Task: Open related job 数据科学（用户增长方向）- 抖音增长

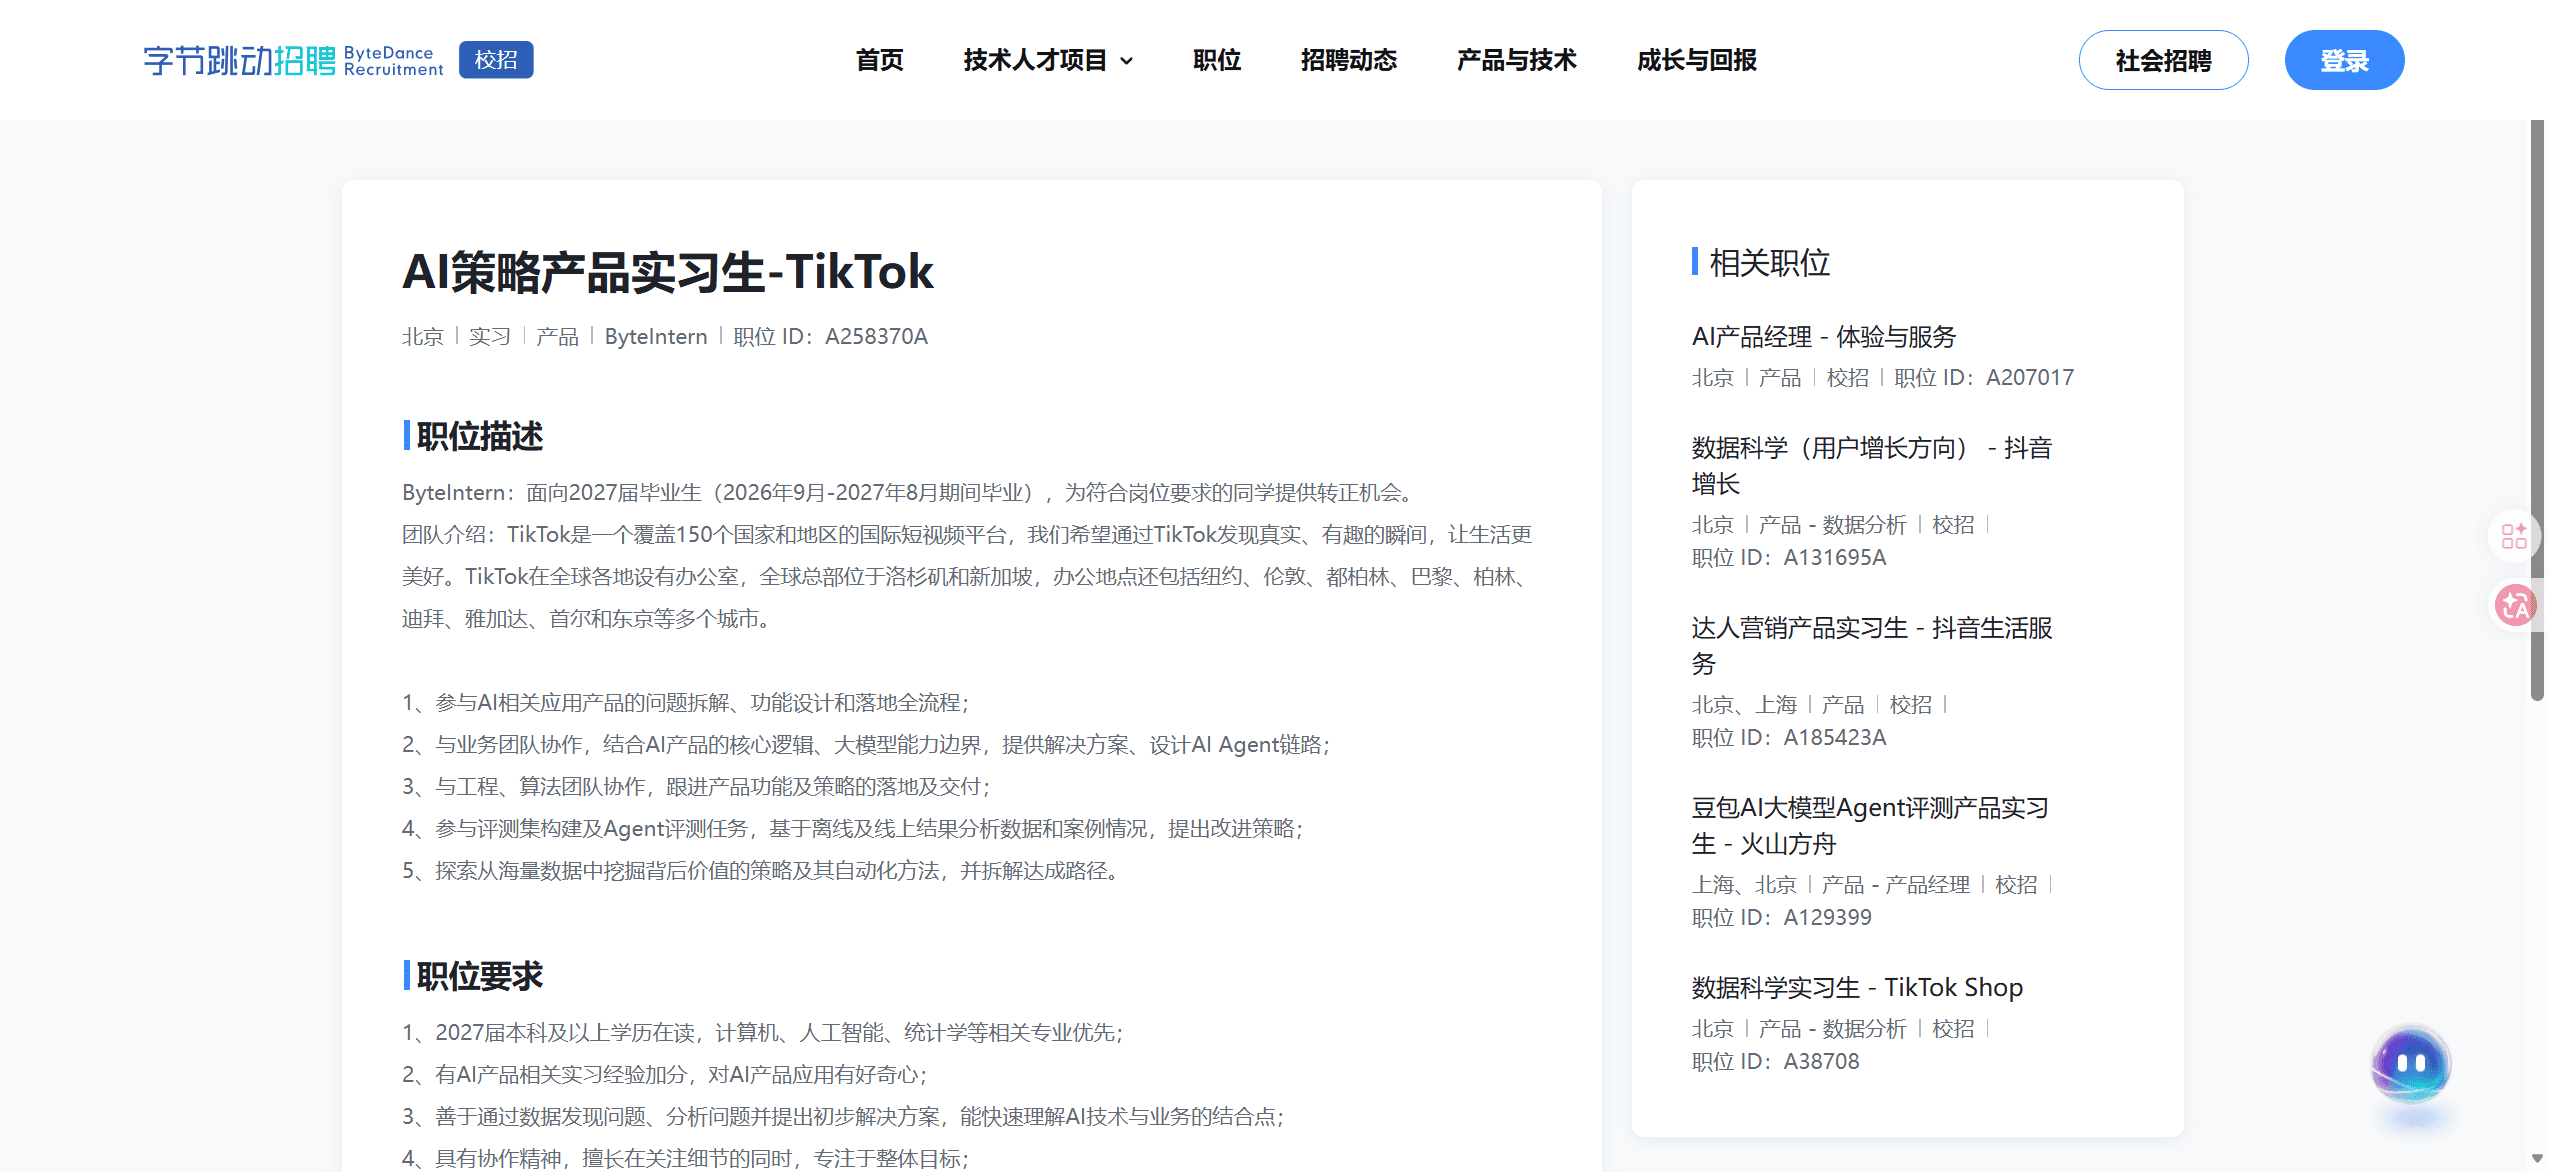Action: pyautogui.click(x=1872, y=465)
